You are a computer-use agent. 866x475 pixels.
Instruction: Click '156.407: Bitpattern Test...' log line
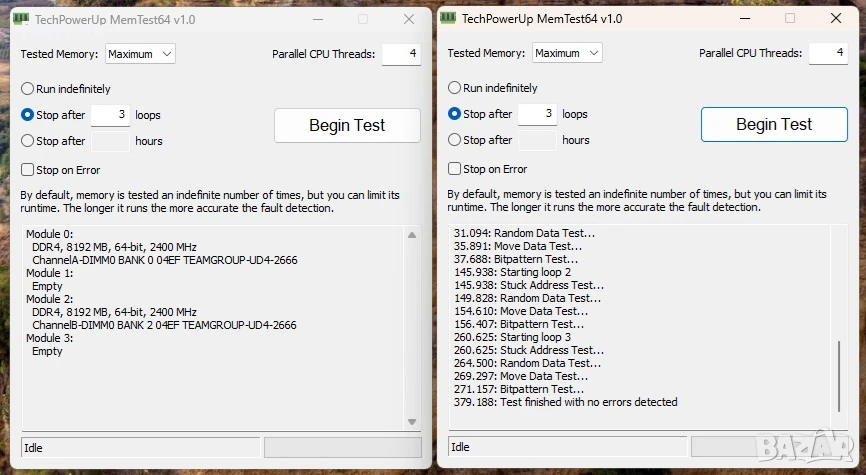coord(519,324)
